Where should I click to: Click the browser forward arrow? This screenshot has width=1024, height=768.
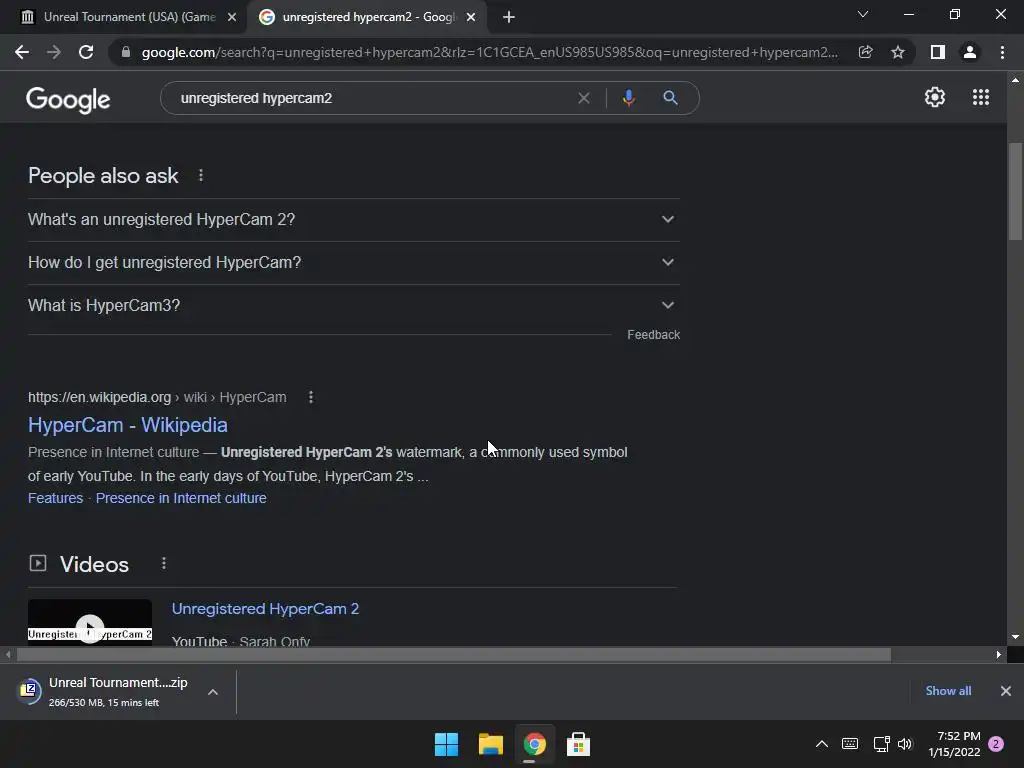click(x=54, y=52)
